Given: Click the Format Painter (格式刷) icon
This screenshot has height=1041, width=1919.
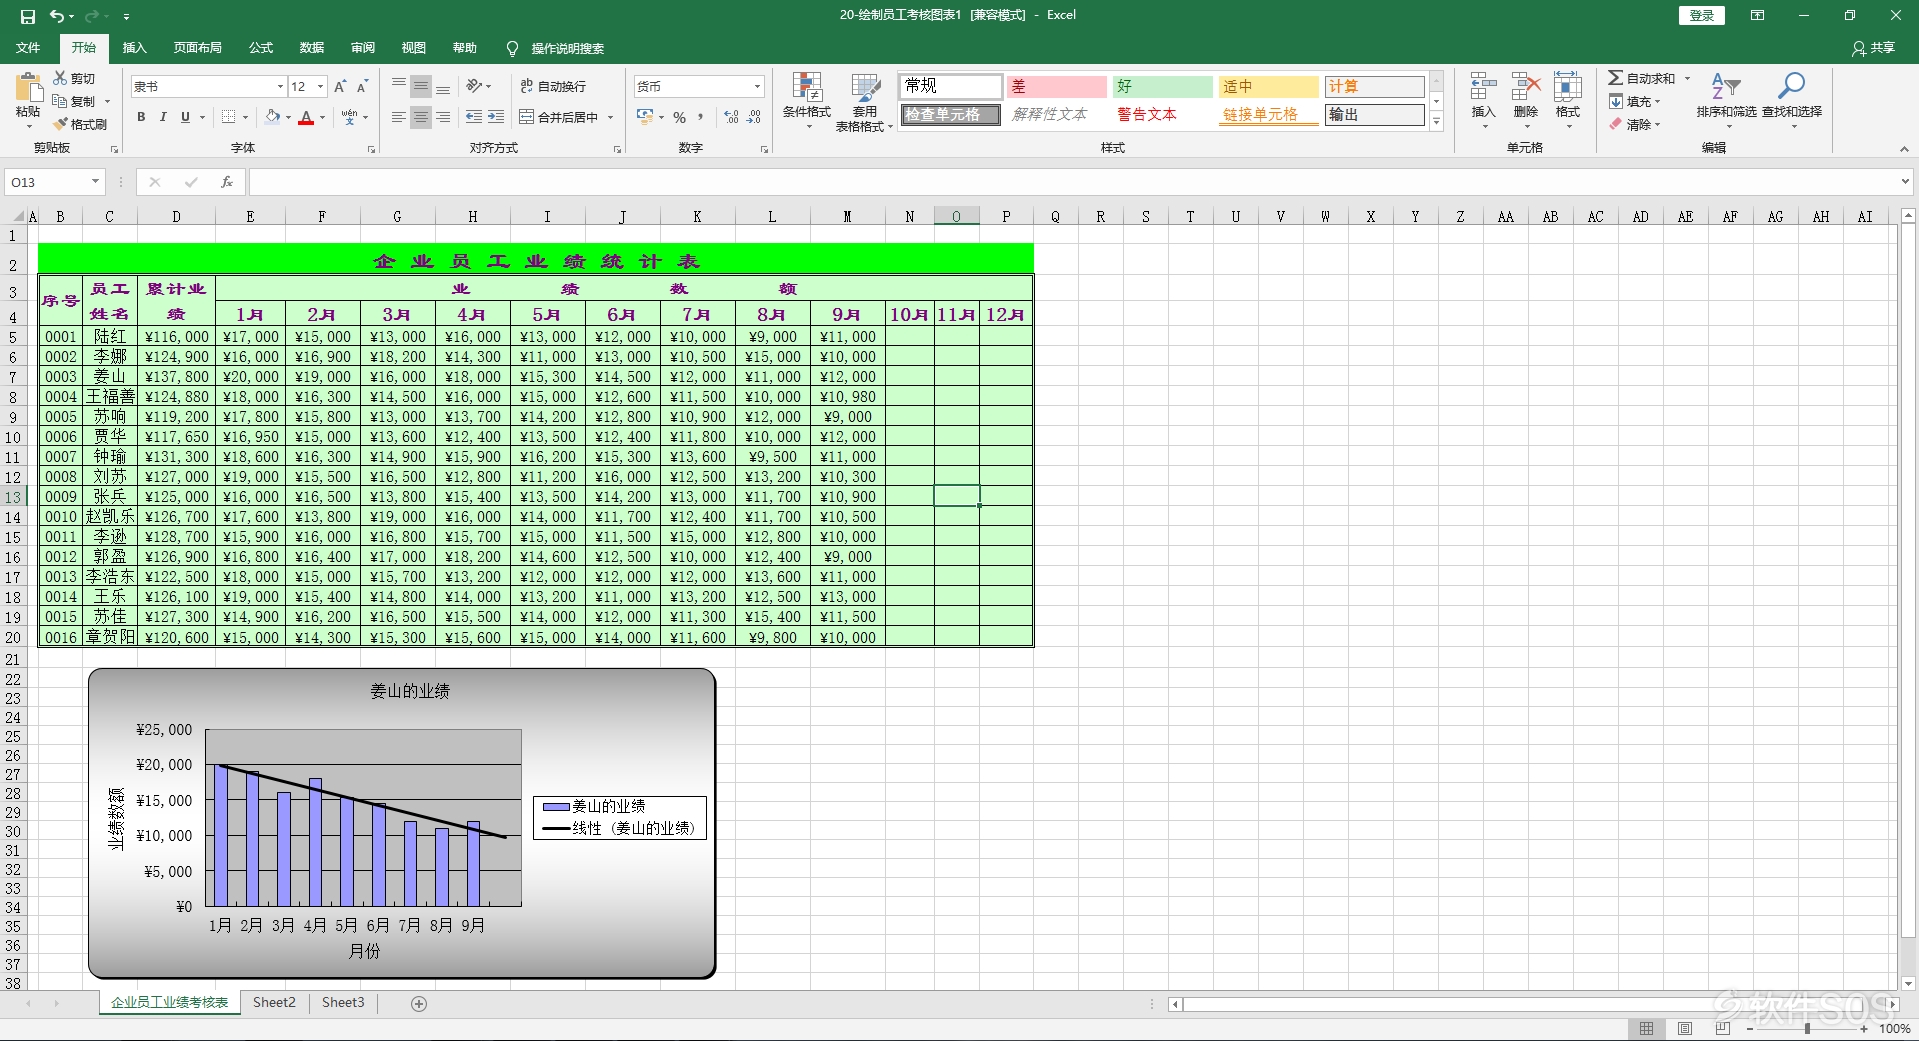Looking at the screenshot, I should pos(60,124).
